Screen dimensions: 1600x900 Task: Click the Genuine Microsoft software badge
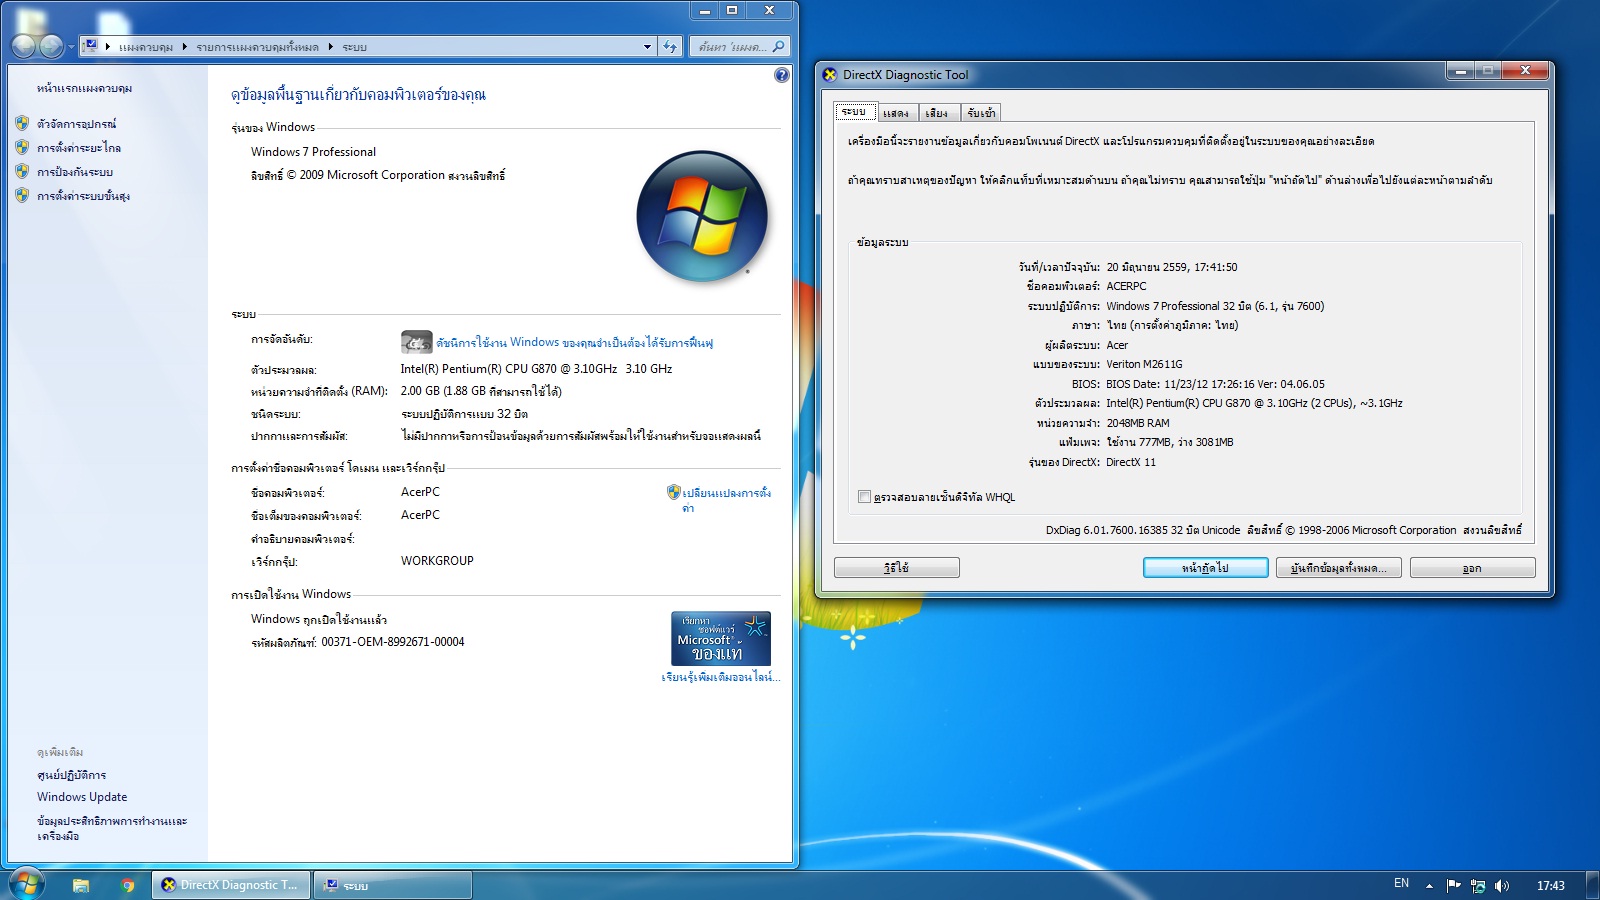(720, 638)
